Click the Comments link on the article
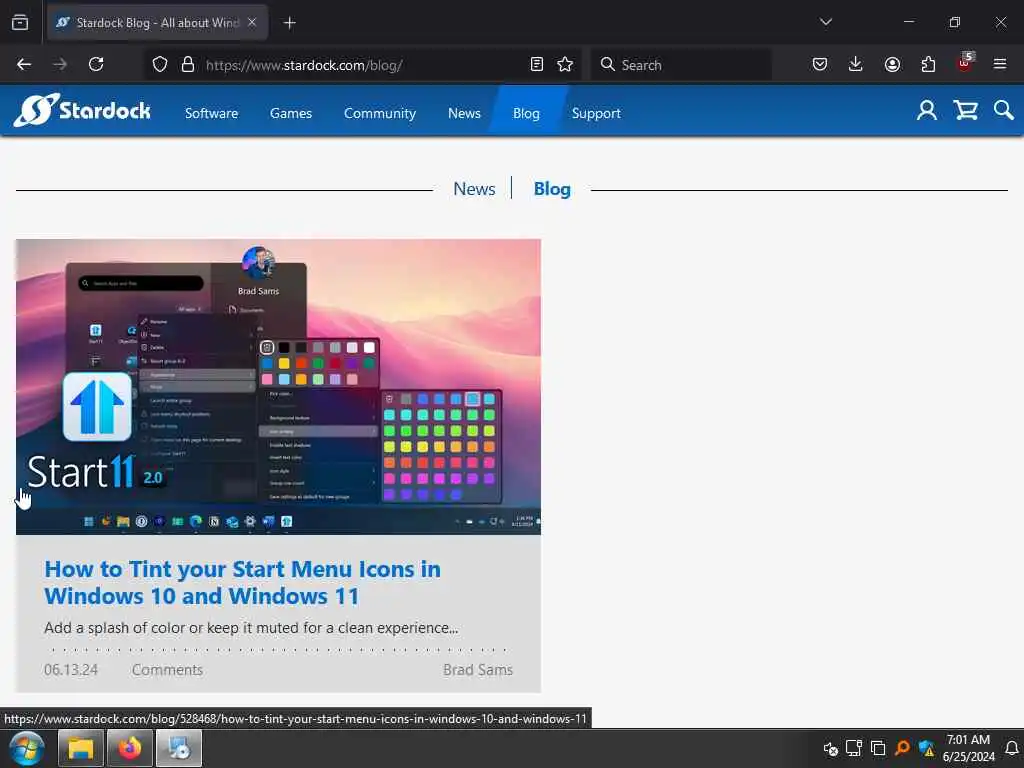1024x768 pixels. coord(167,669)
